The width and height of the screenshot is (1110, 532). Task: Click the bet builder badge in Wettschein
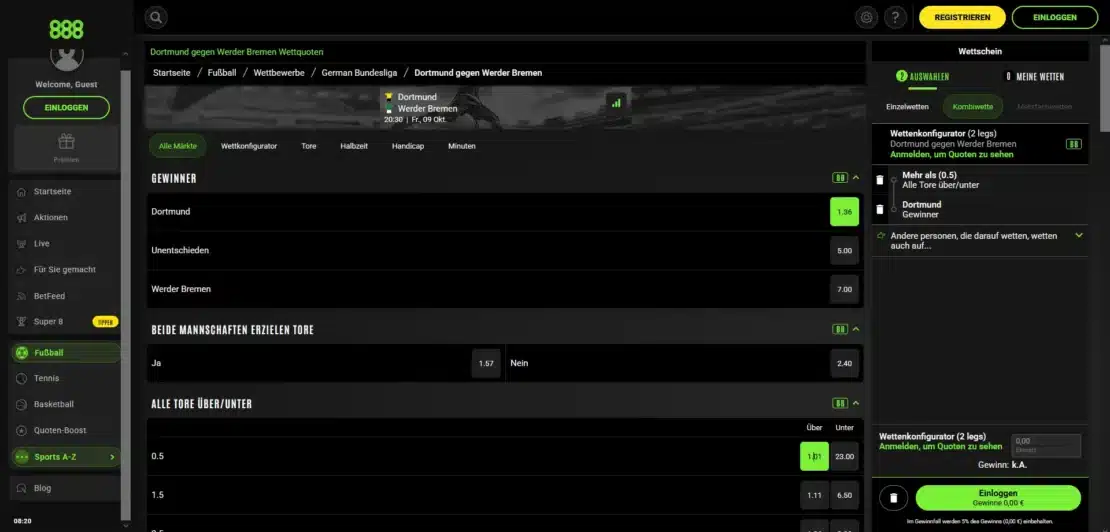1074,144
